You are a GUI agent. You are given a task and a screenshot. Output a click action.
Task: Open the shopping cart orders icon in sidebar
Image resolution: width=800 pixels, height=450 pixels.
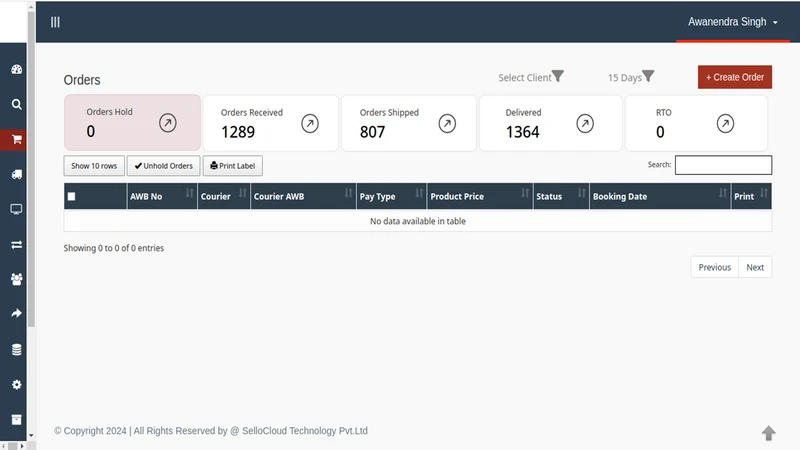pyautogui.click(x=16, y=139)
